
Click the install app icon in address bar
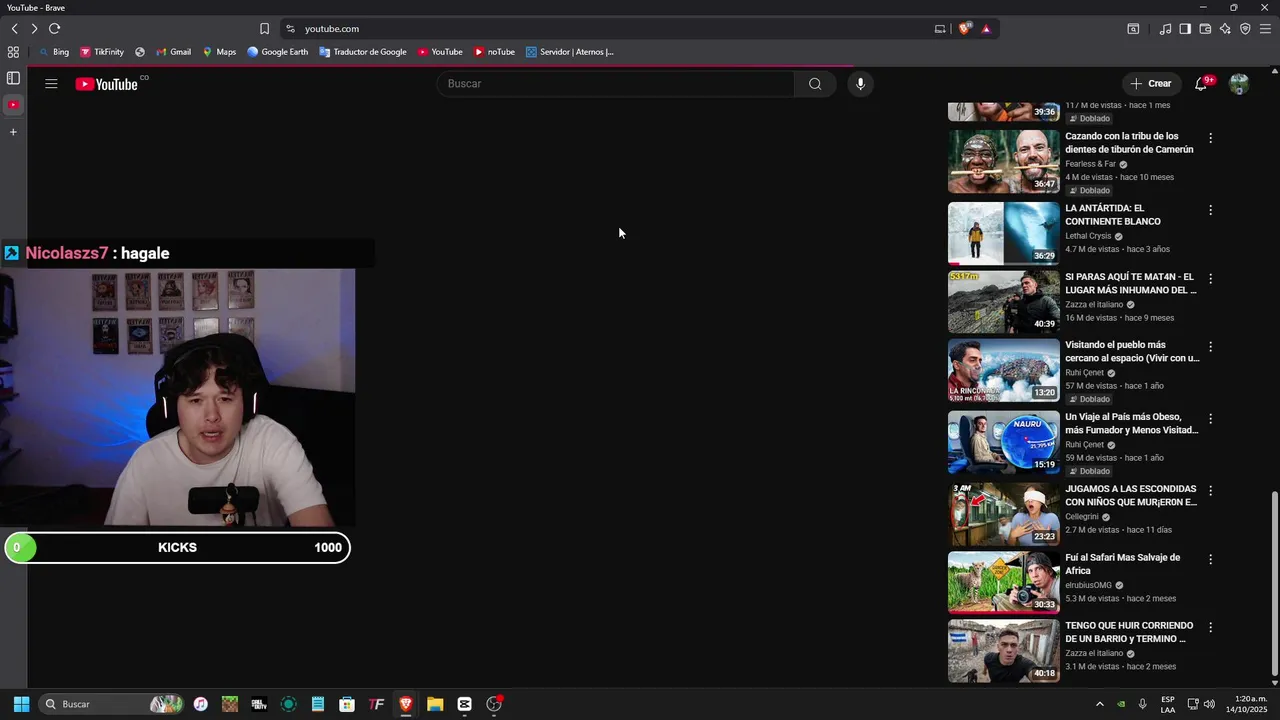[940, 29]
